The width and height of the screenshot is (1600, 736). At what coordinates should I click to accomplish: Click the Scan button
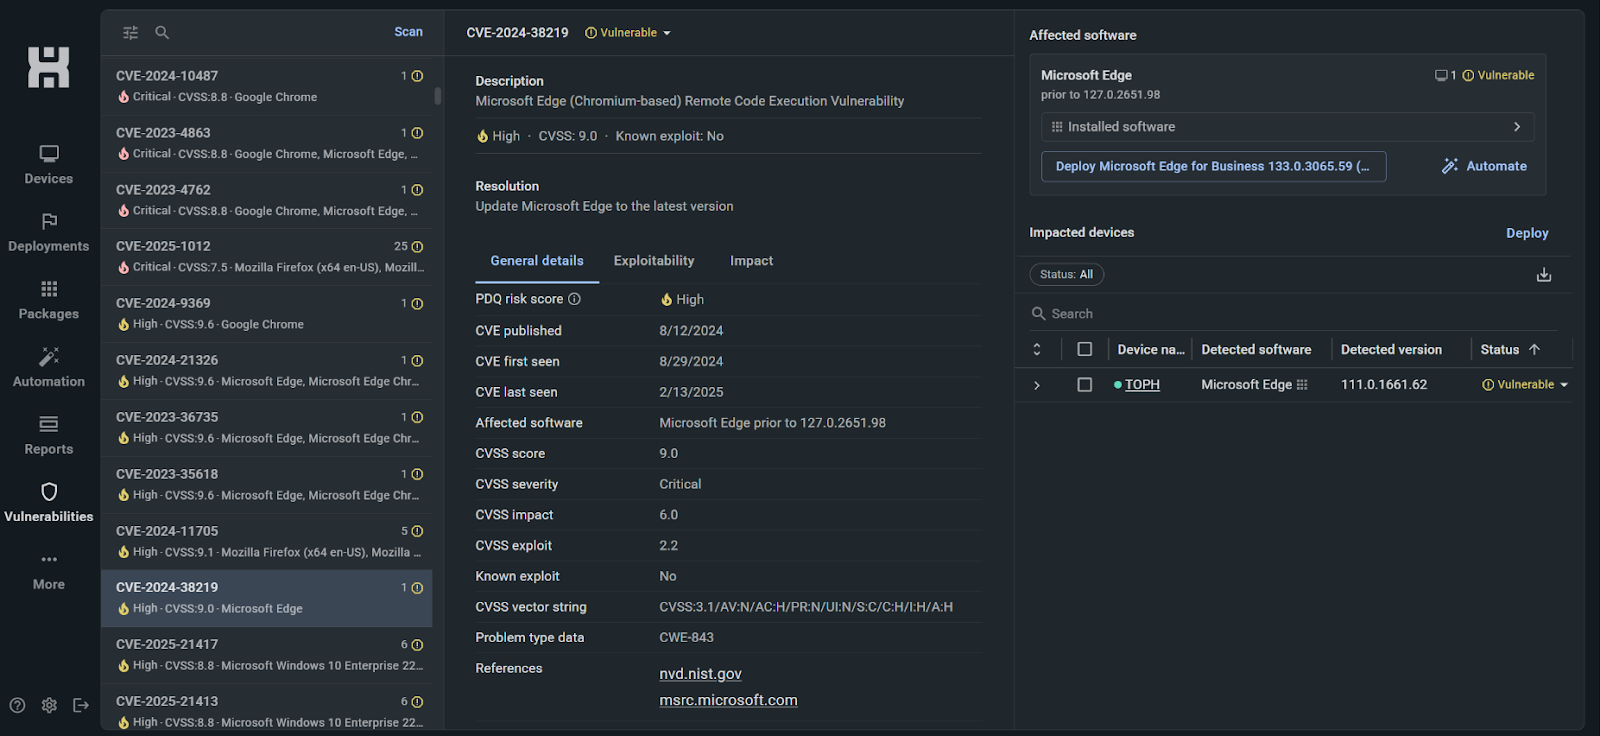pyautogui.click(x=408, y=32)
